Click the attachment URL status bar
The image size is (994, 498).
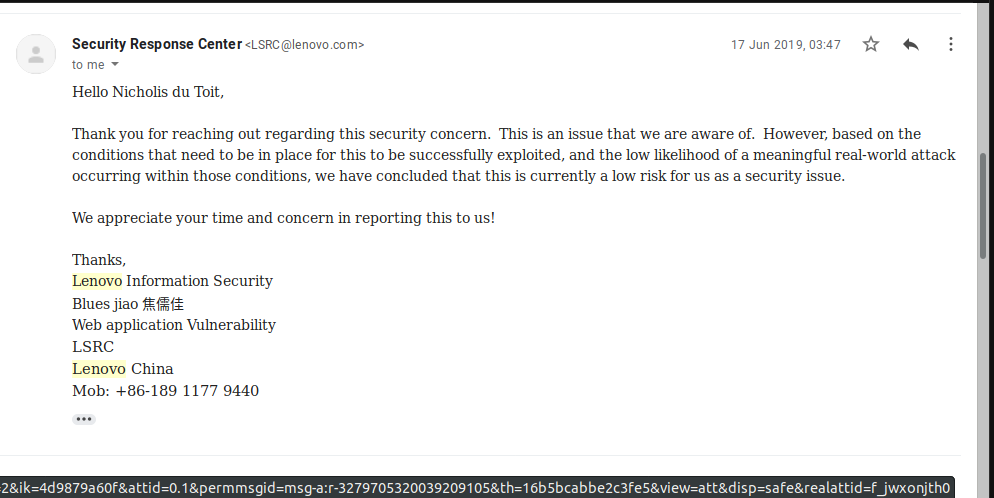[475, 488]
